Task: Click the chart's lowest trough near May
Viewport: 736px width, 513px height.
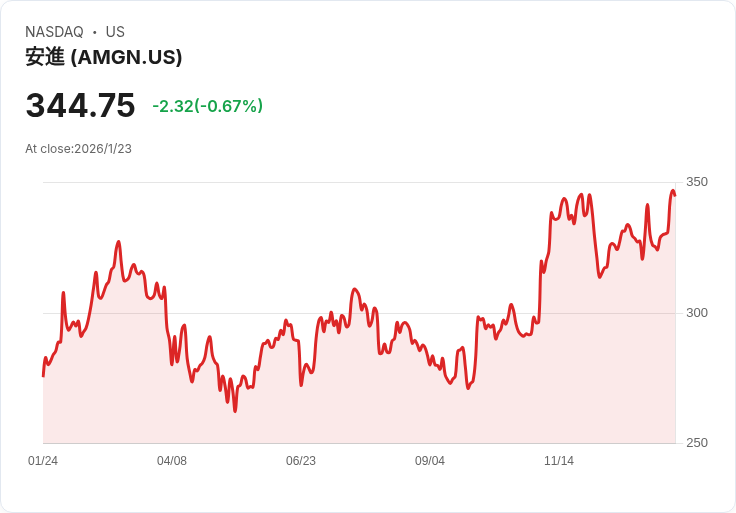Action: coord(235,411)
